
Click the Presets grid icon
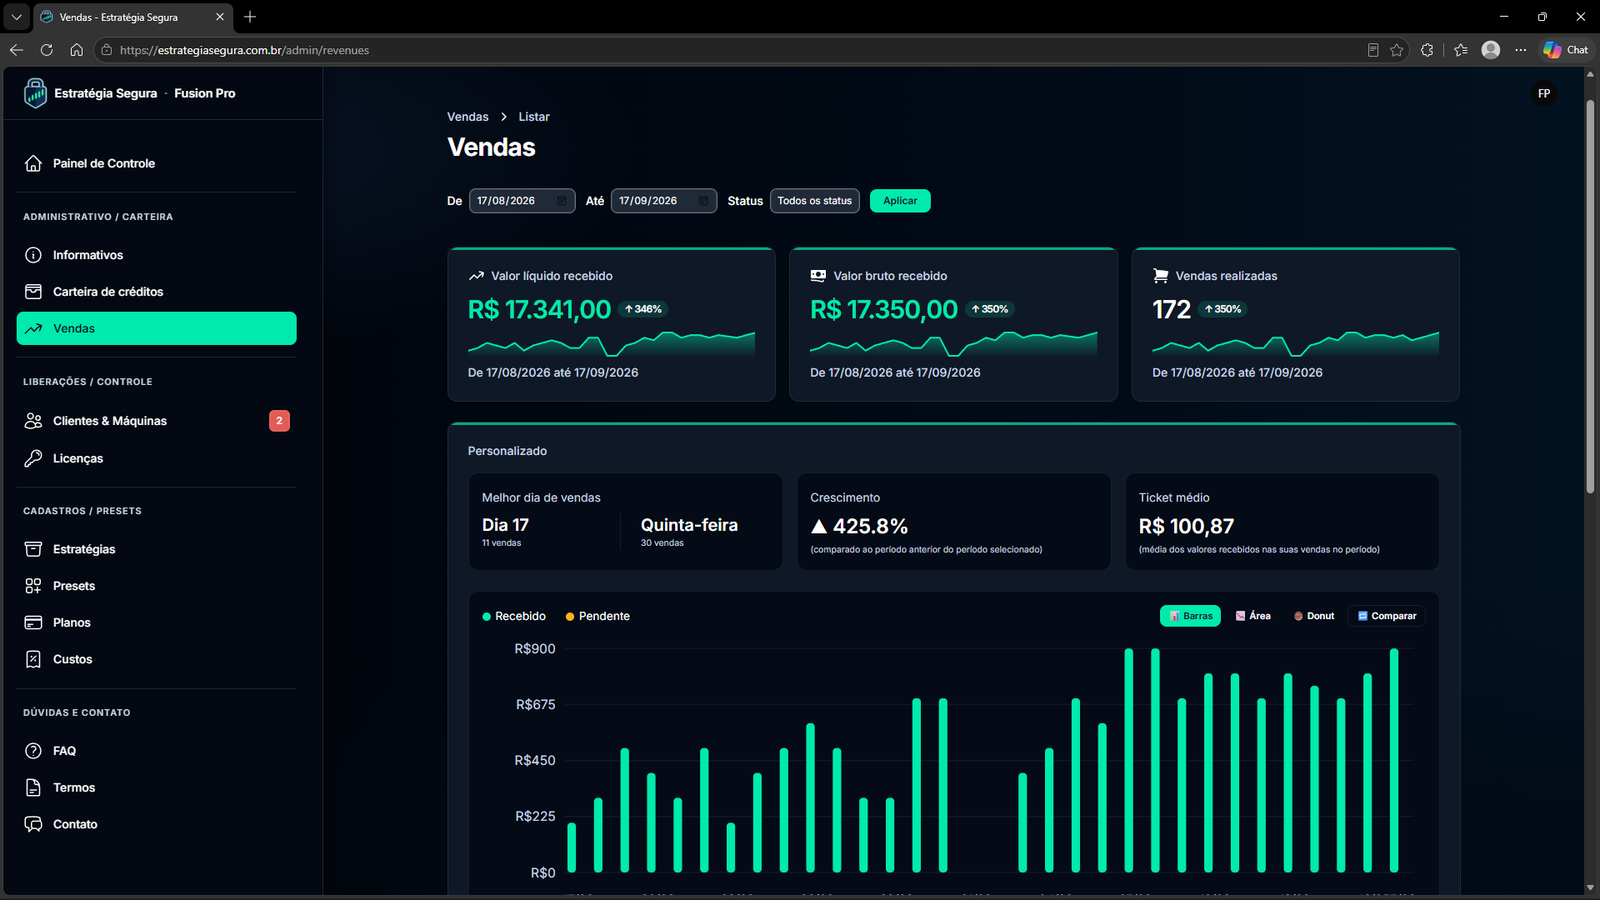tap(34, 586)
